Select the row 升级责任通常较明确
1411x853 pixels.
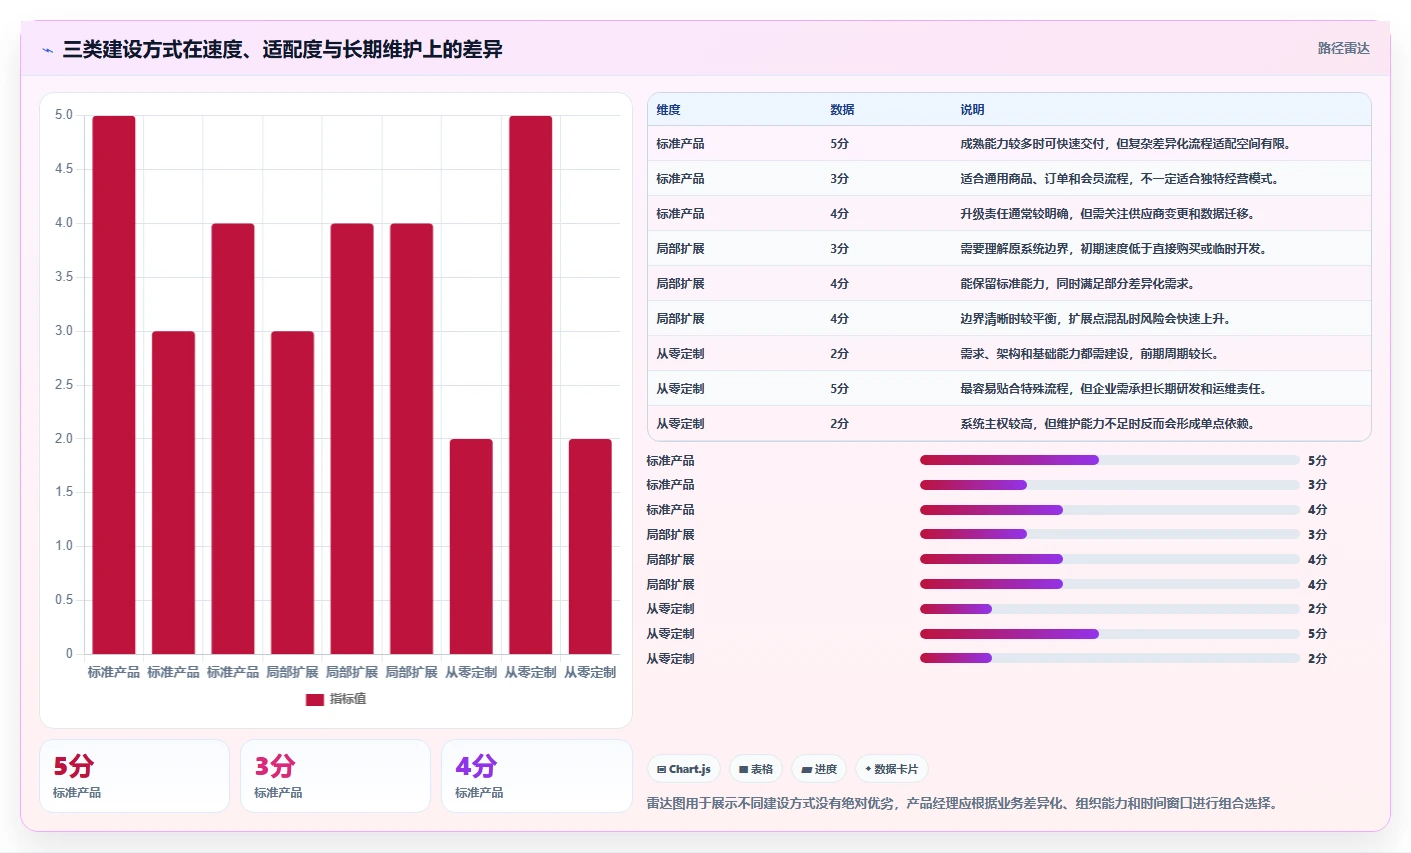click(1009, 213)
